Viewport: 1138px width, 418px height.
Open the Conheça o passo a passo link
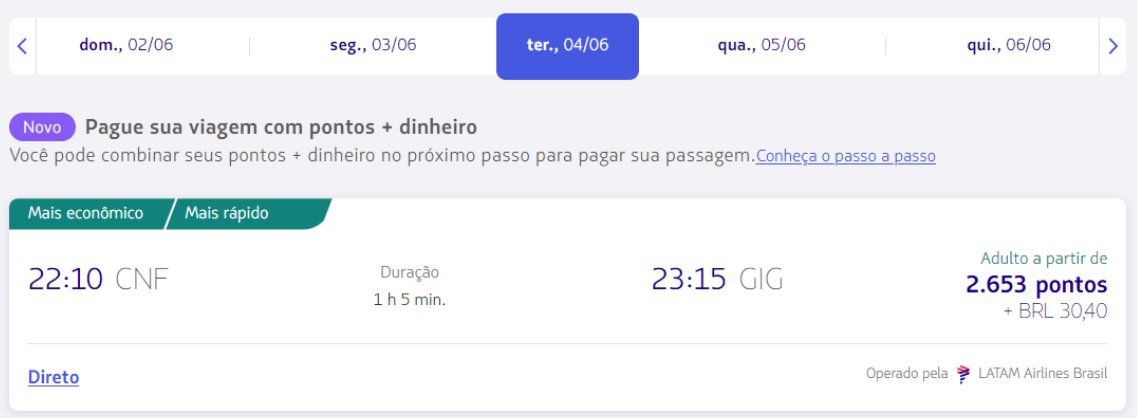846,156
